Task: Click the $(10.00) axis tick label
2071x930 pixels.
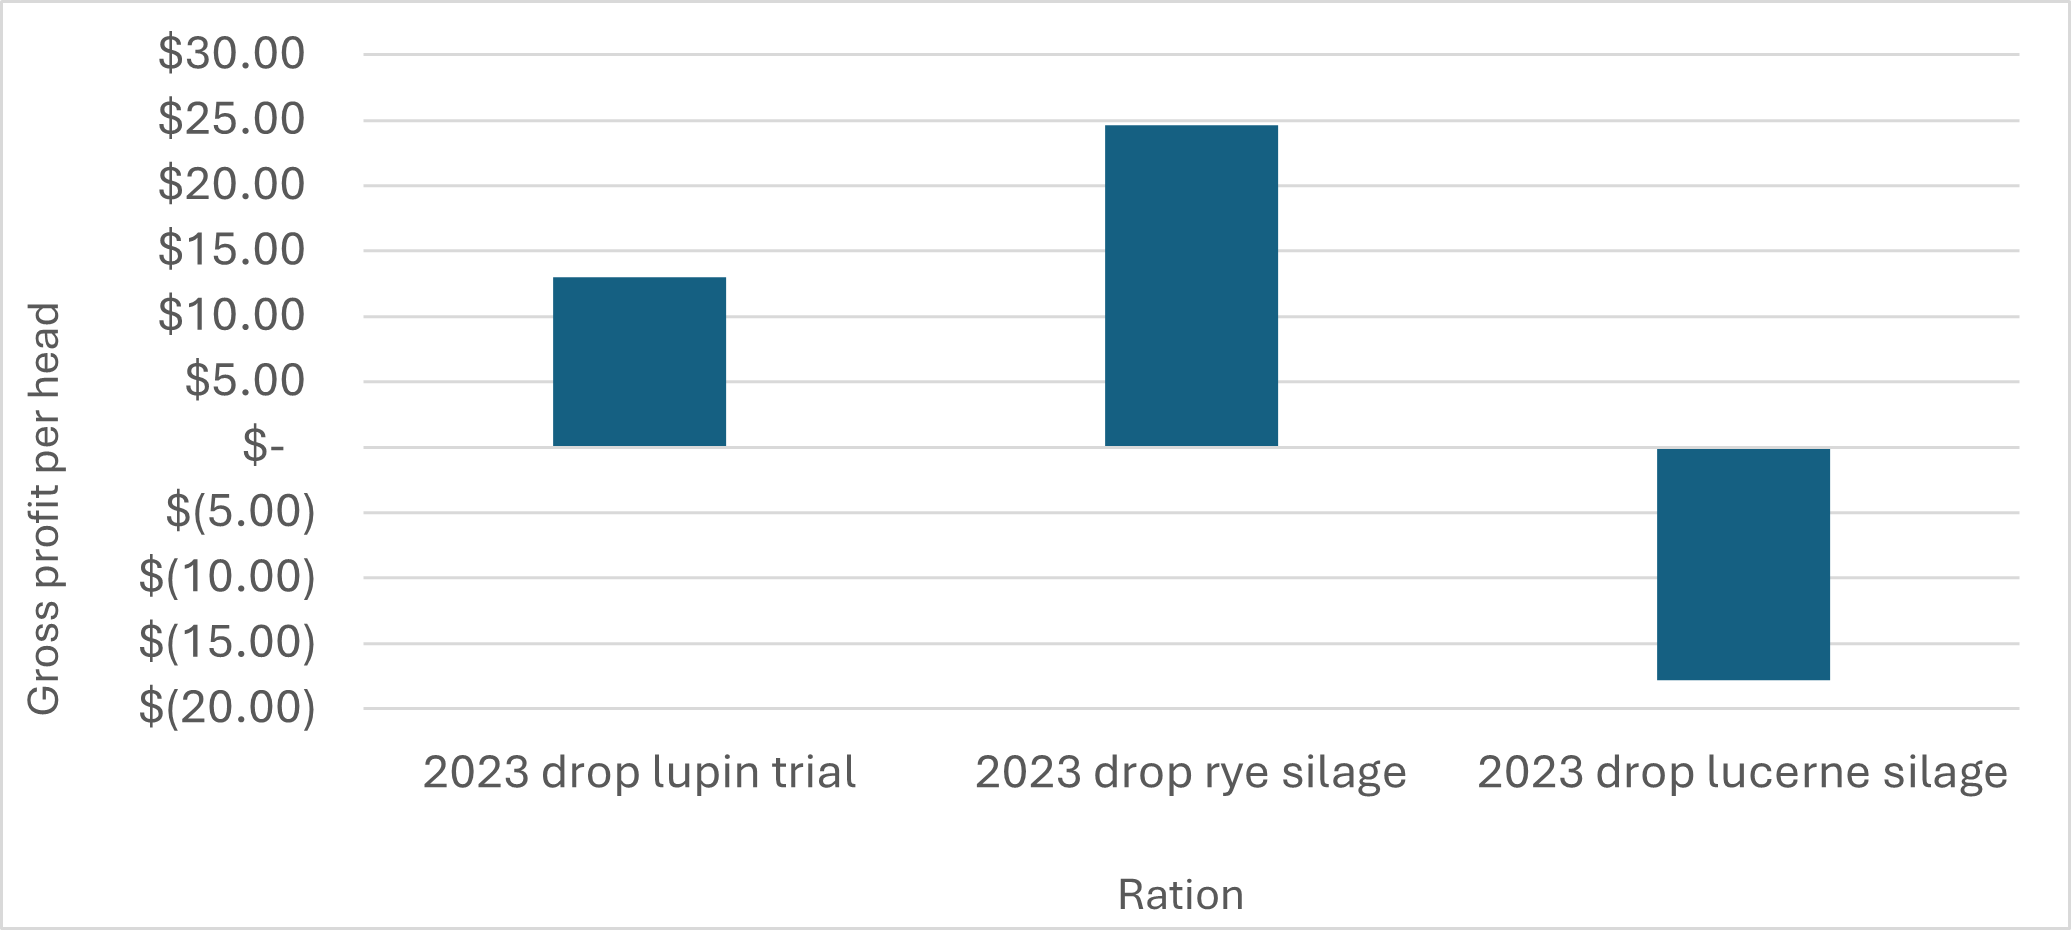Action: [227, 576]
